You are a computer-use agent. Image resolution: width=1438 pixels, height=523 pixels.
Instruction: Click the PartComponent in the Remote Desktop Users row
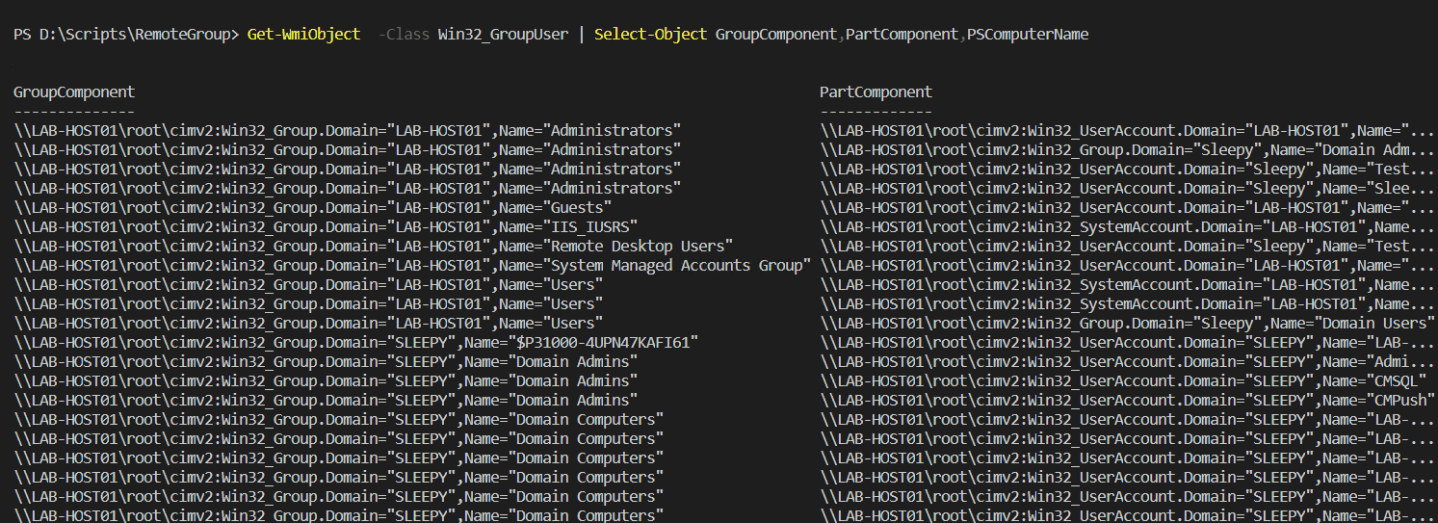pos(1128,246)
